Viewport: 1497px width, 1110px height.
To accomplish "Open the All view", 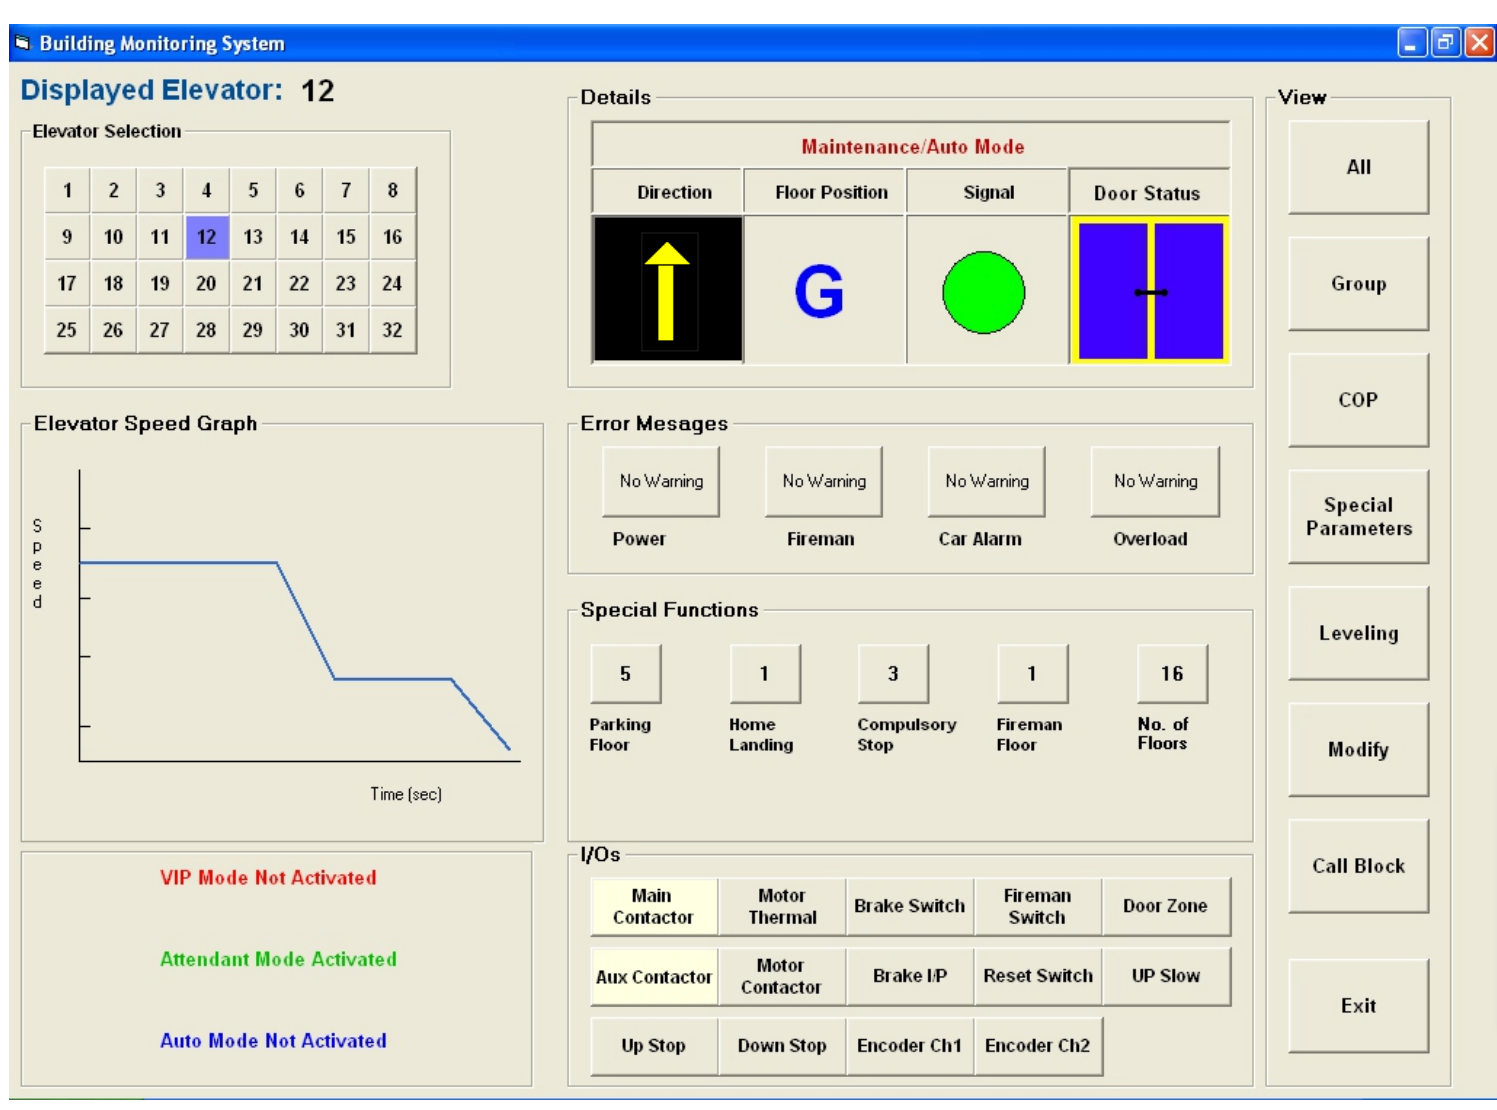I will click(1358, 167).
